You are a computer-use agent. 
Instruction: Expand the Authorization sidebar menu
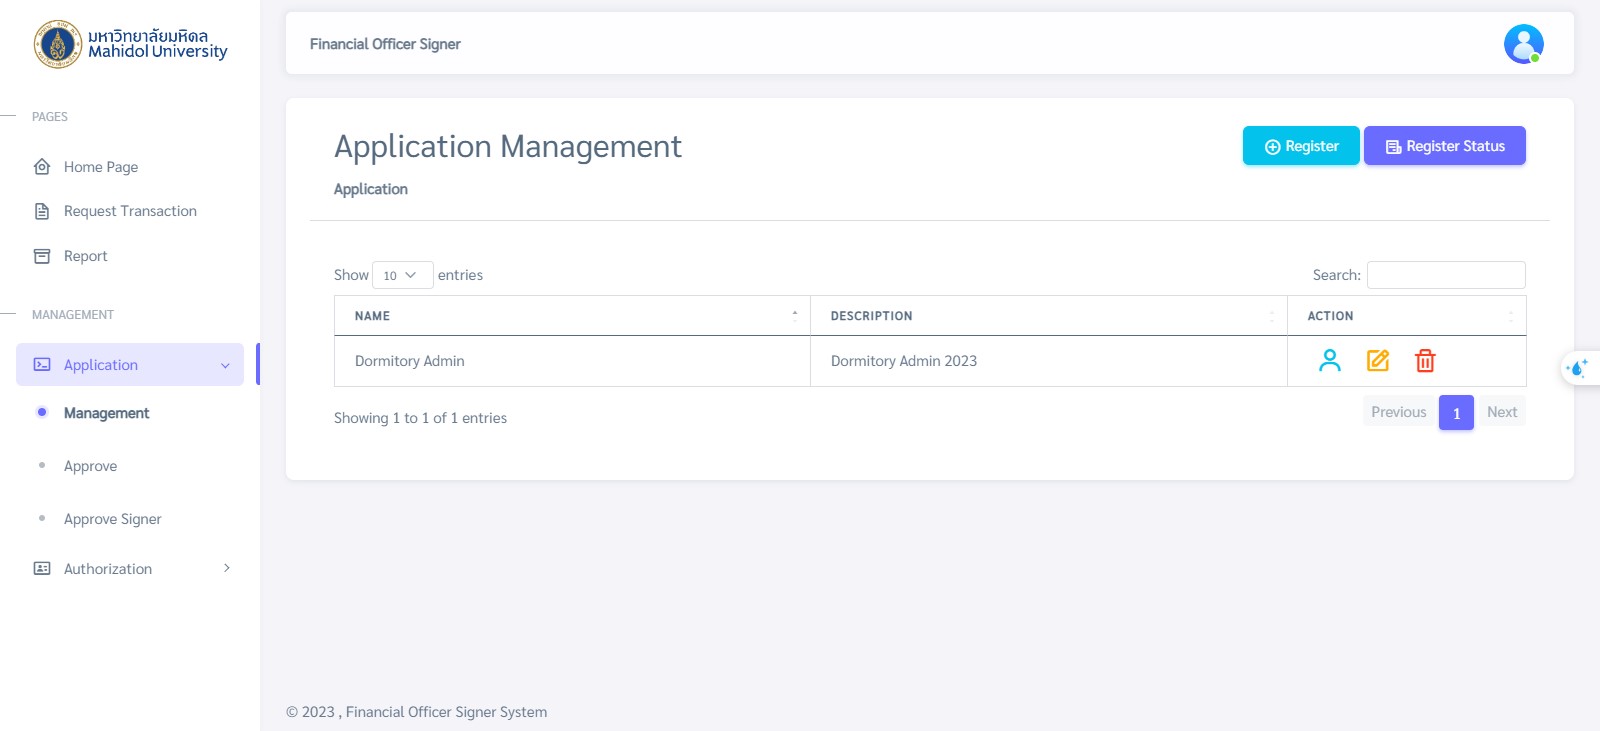130,569
